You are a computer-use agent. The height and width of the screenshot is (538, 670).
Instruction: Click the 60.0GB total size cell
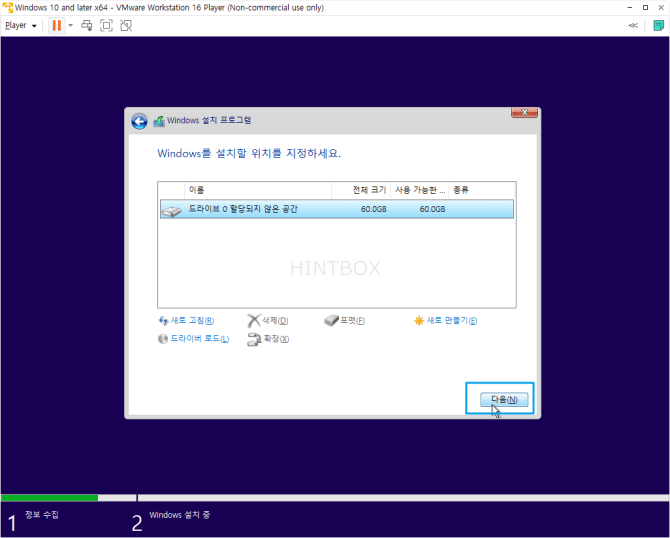point(373,209)
